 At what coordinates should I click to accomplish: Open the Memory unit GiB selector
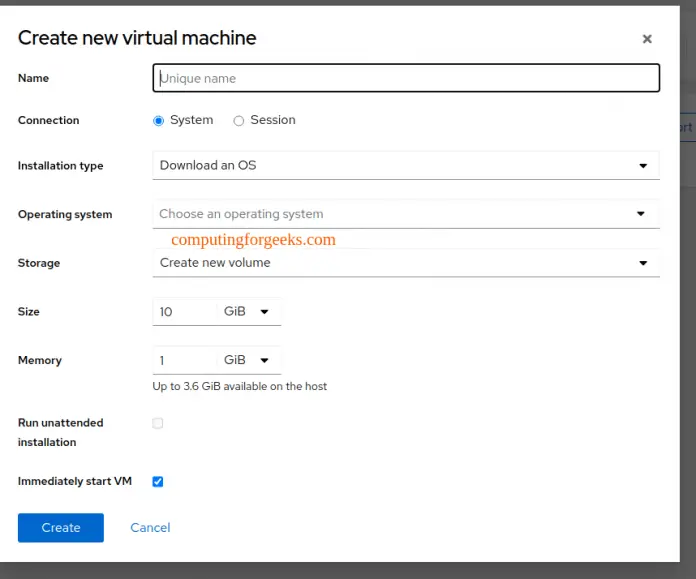click(x=240, y=360)
